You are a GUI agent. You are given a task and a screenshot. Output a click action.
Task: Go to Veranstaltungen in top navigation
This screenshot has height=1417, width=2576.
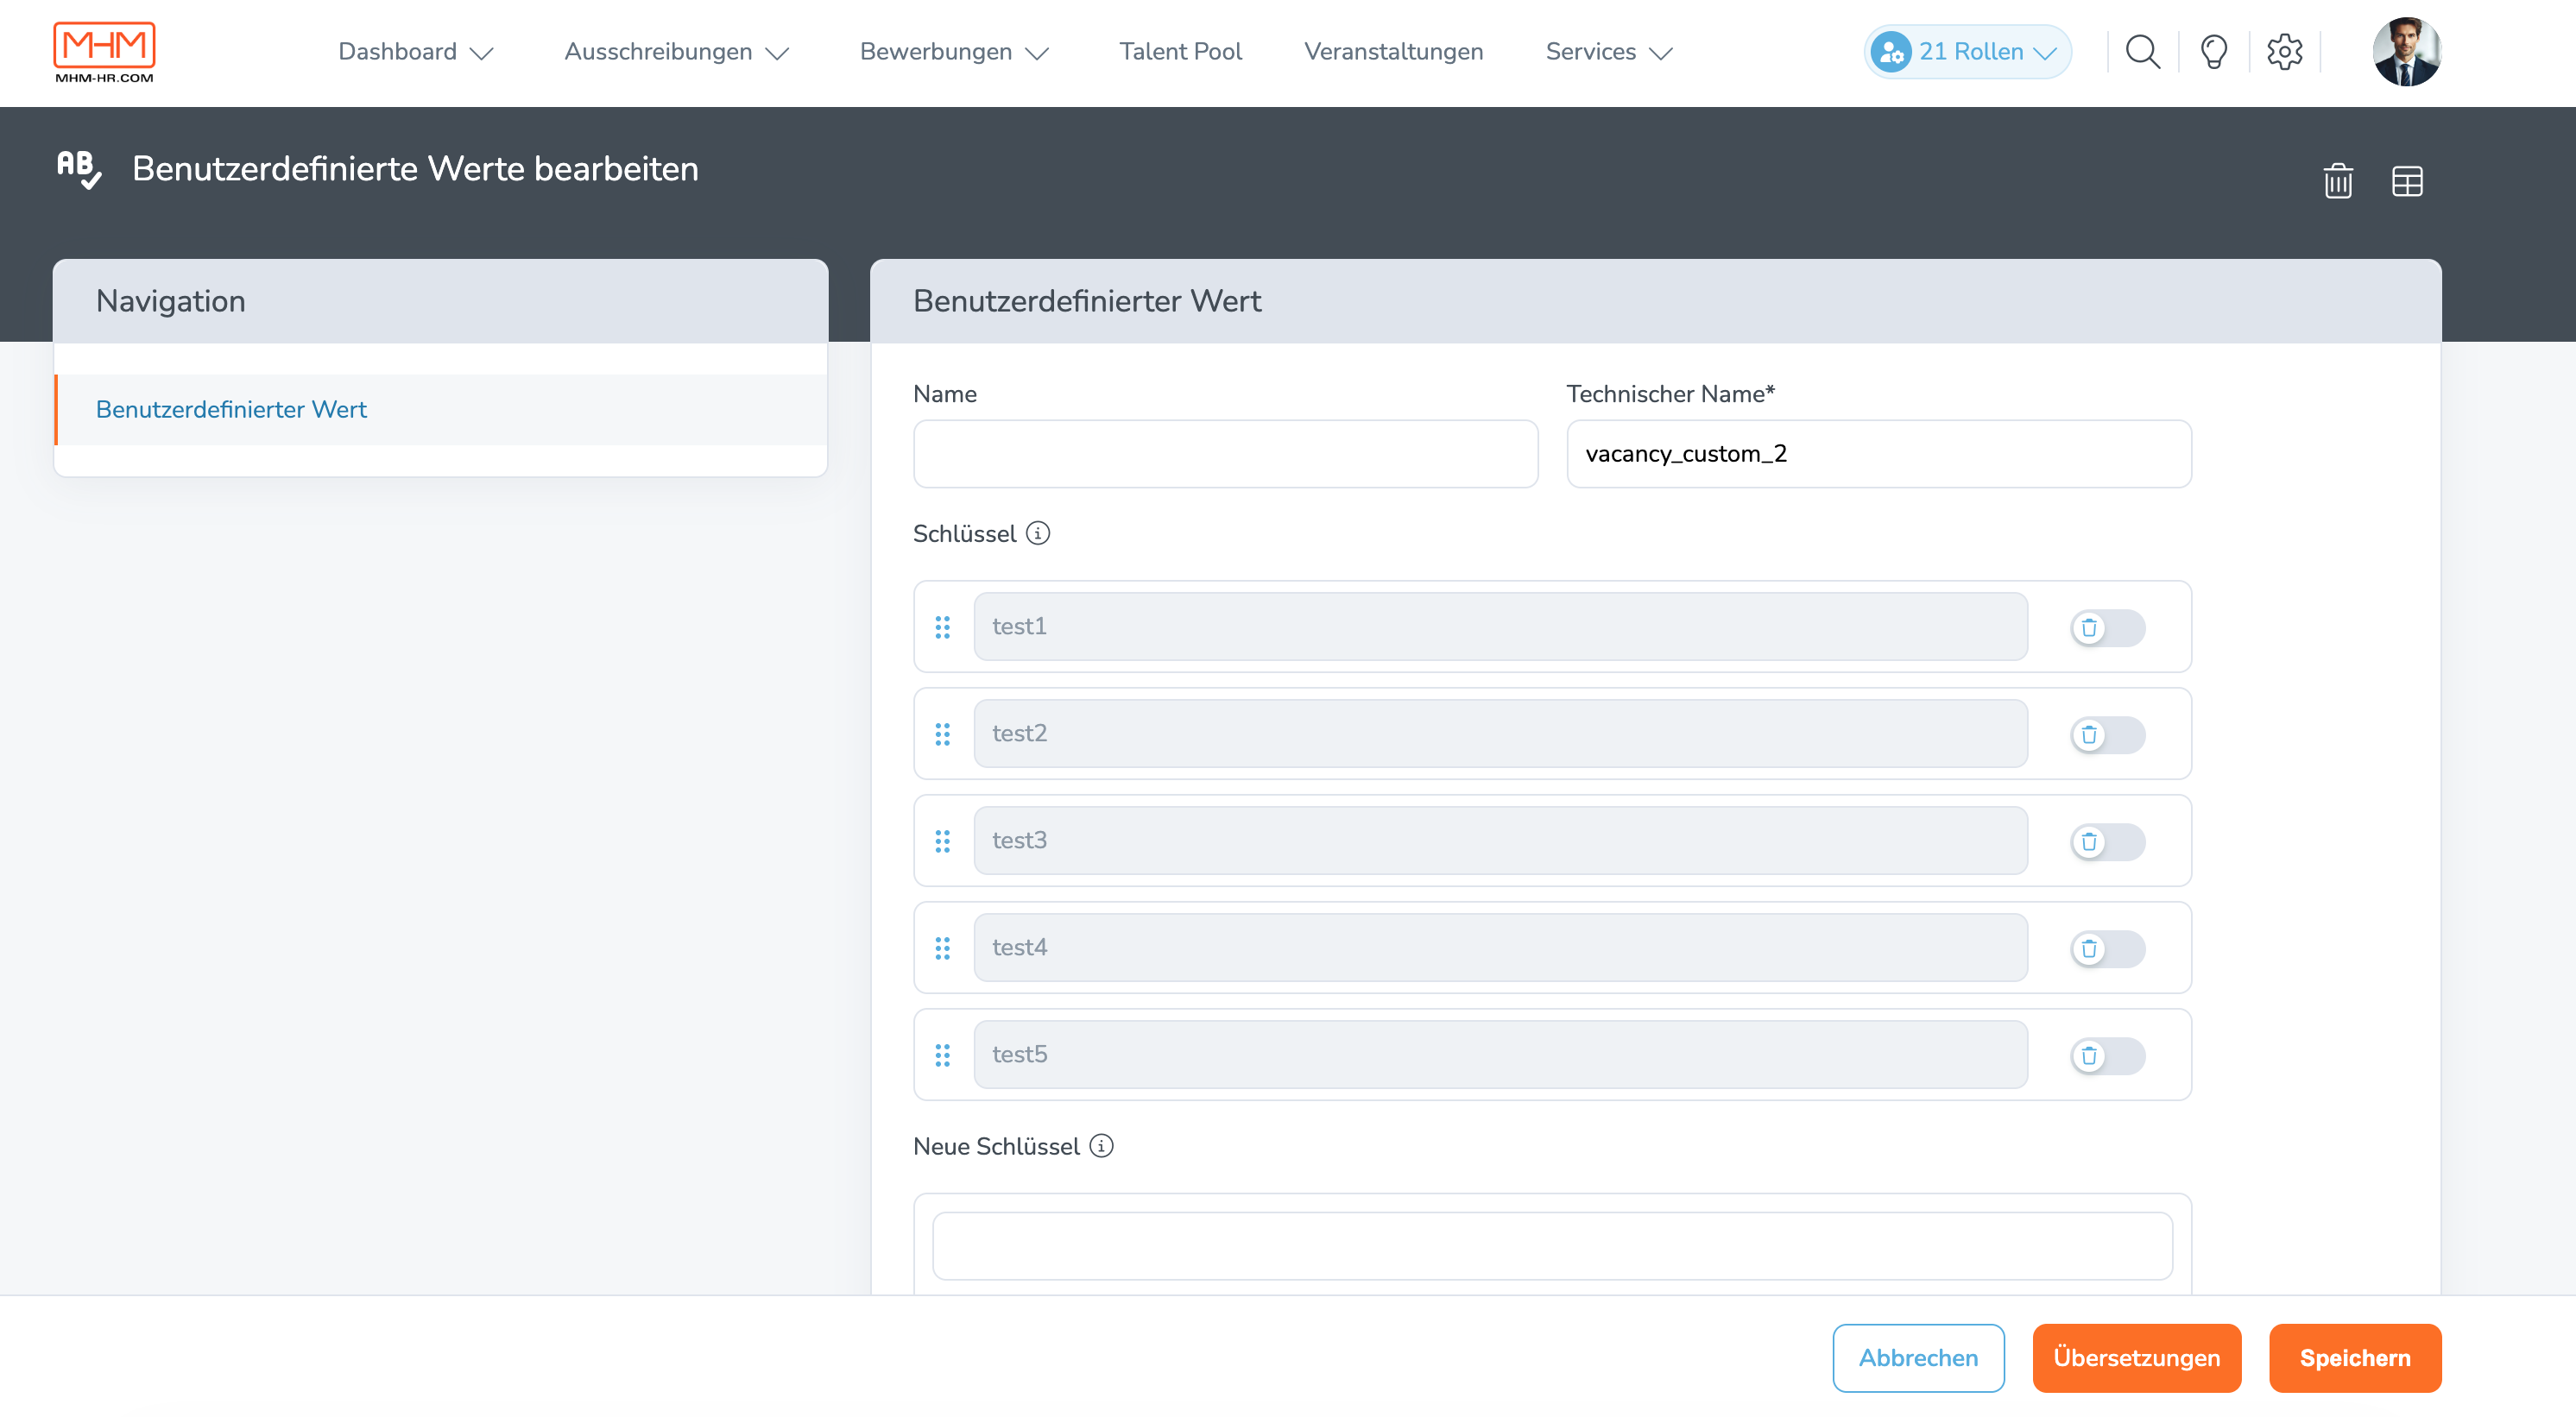[1393, 52]
